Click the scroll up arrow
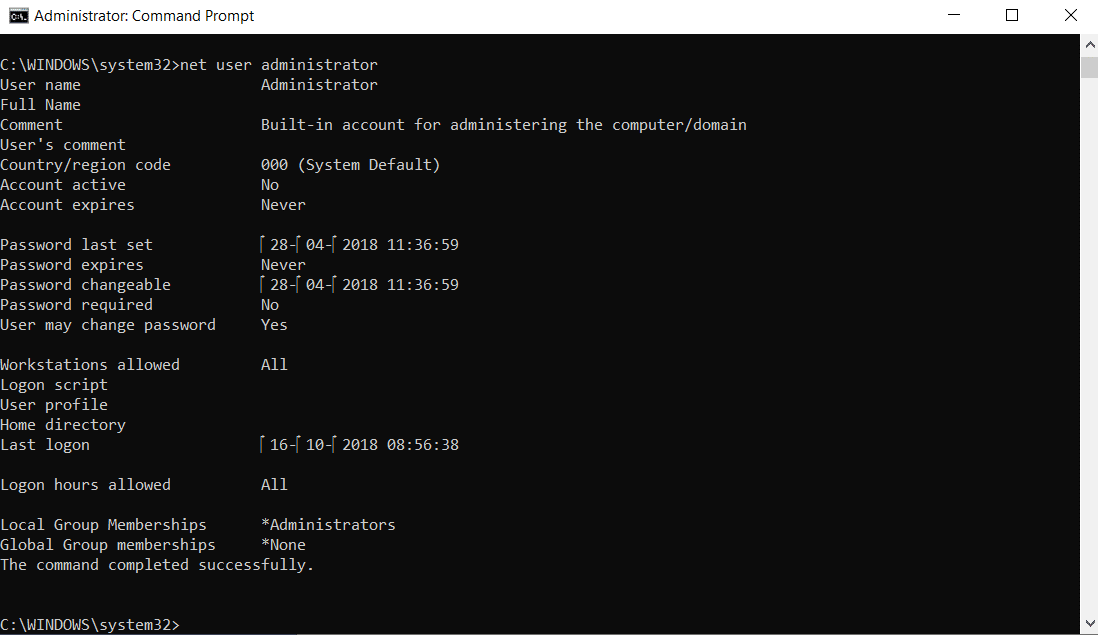This screenshot has width=1098, height=635. tap(1089, 44)
